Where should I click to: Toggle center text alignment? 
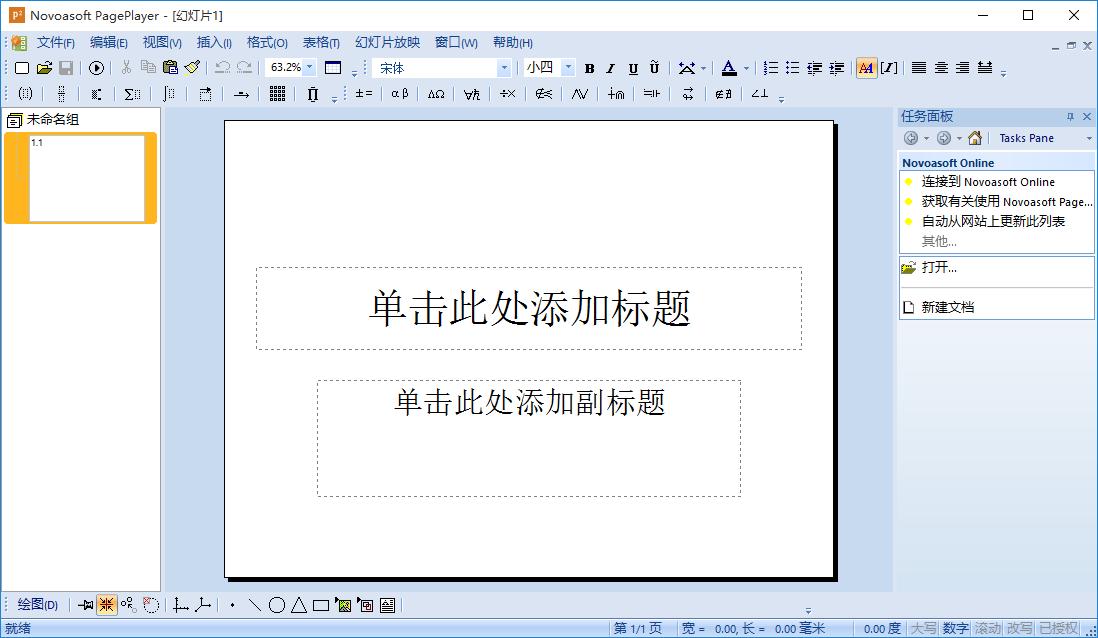click(x=941, y=68)
